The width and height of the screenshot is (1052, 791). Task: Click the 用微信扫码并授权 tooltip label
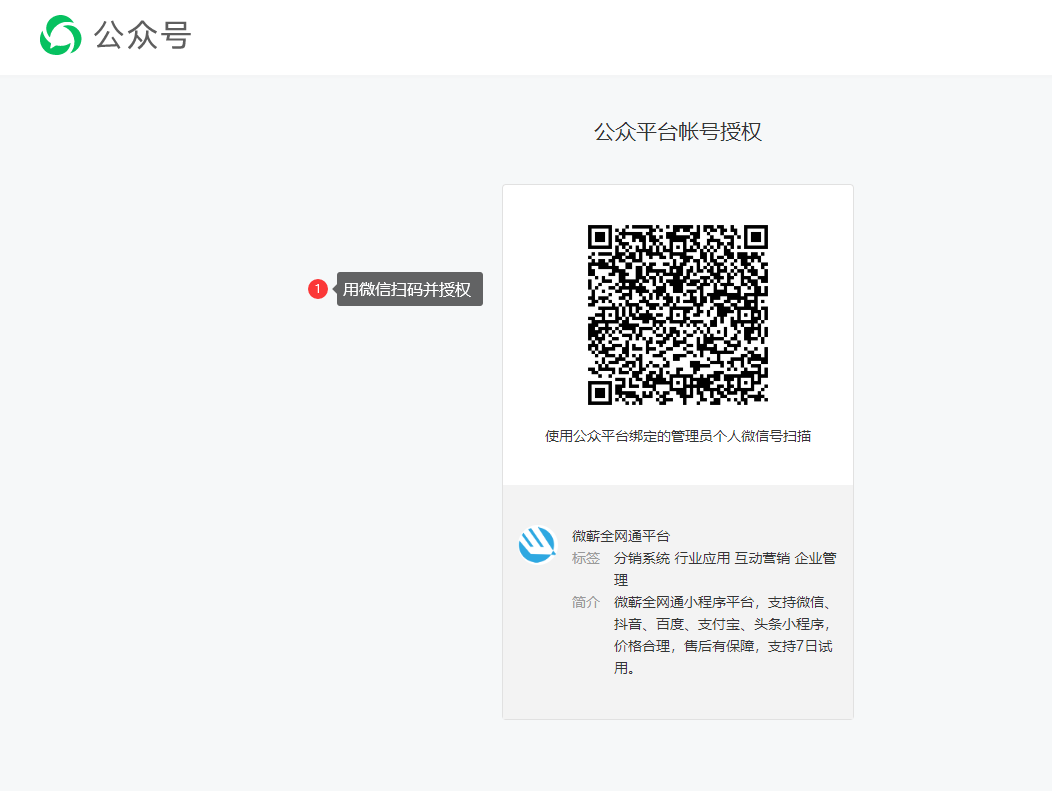[409, 289]
